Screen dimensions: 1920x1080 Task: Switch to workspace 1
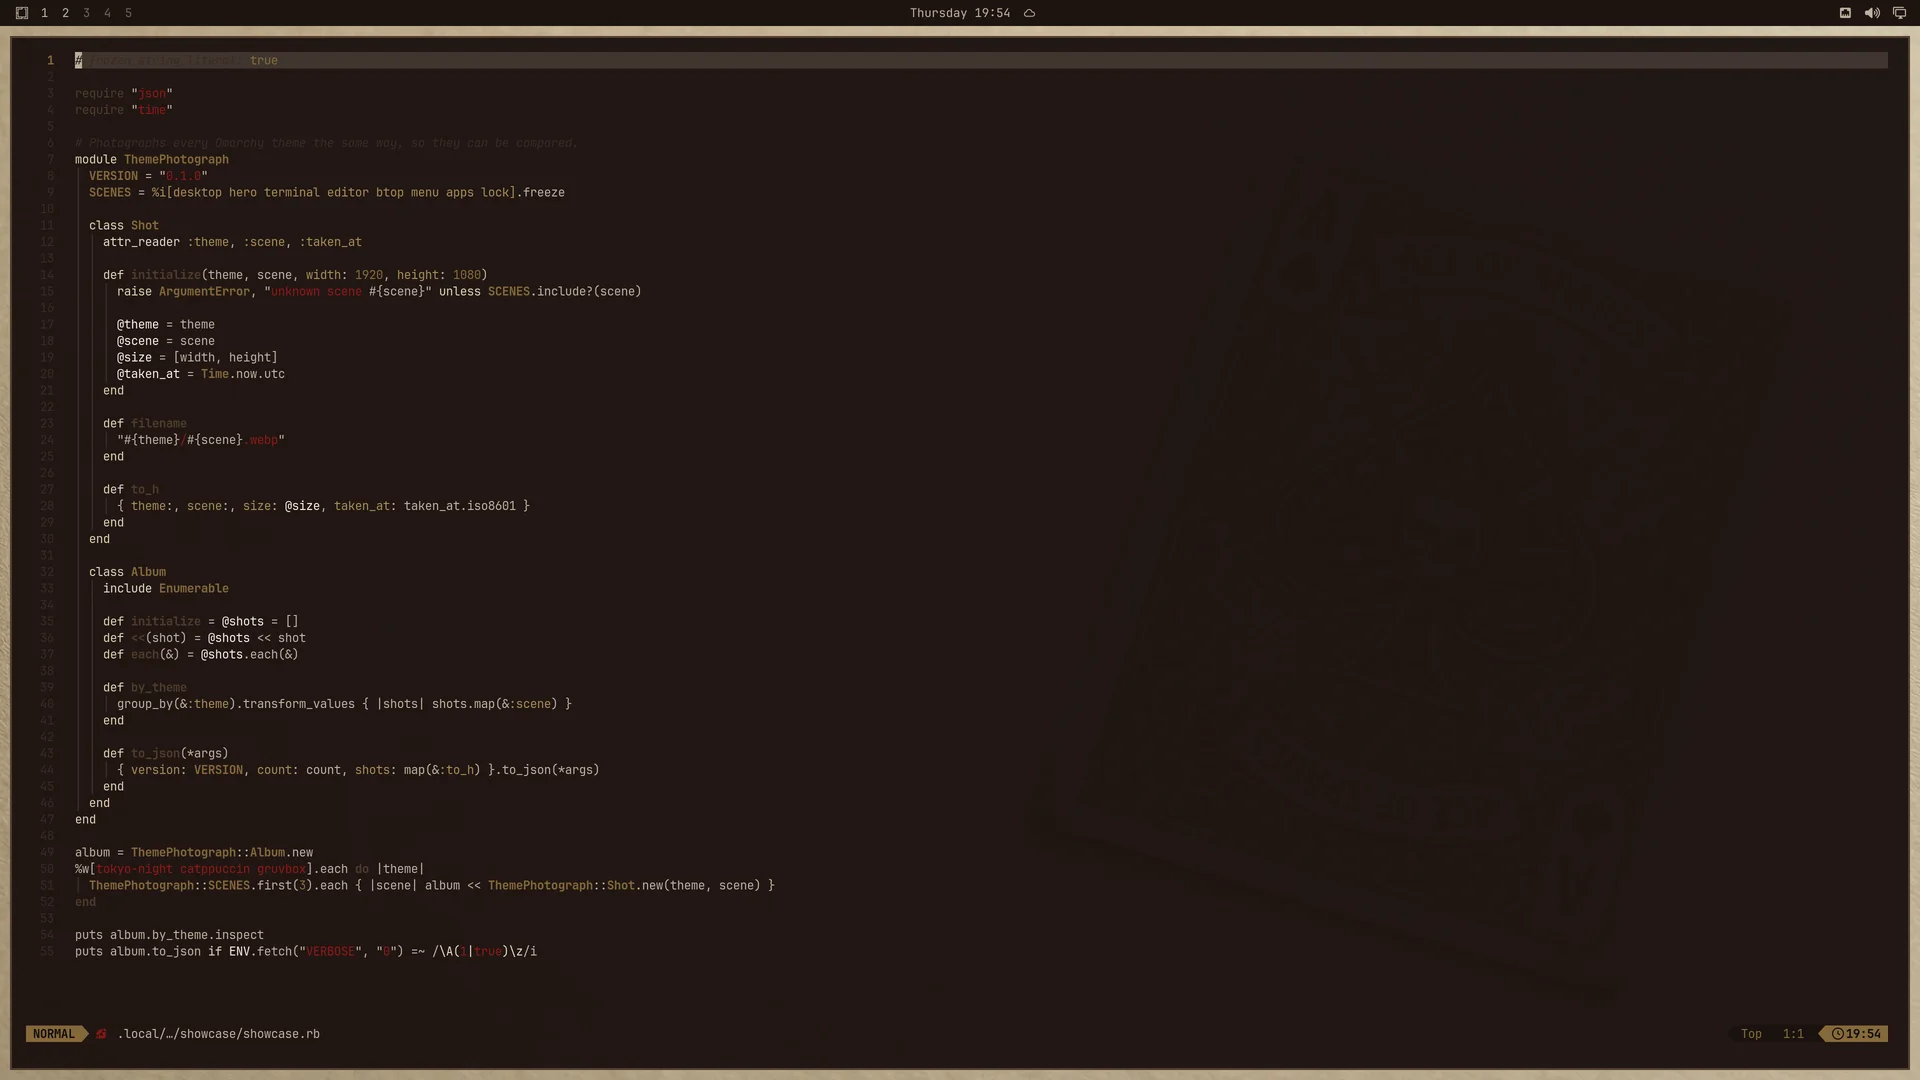click(44, 13)
